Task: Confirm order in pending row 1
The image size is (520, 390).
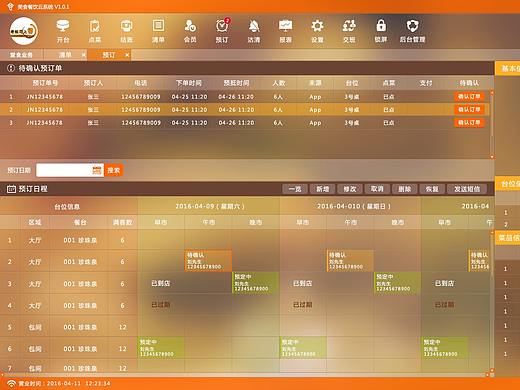Action: [469, 96]
